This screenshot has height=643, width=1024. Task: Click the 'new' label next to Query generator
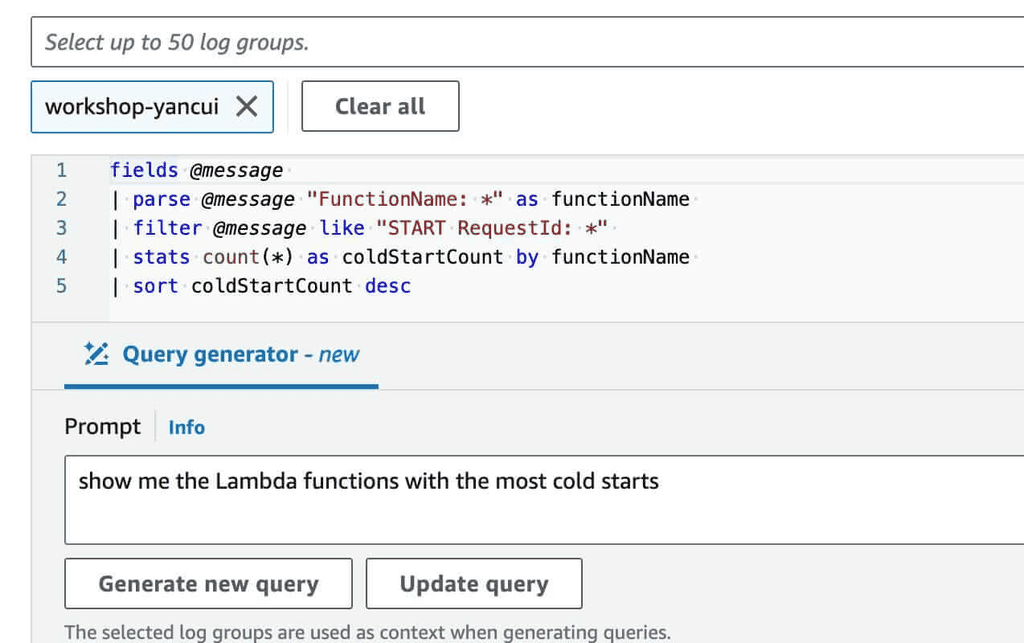pyautogui.click(x=339, y=355)
